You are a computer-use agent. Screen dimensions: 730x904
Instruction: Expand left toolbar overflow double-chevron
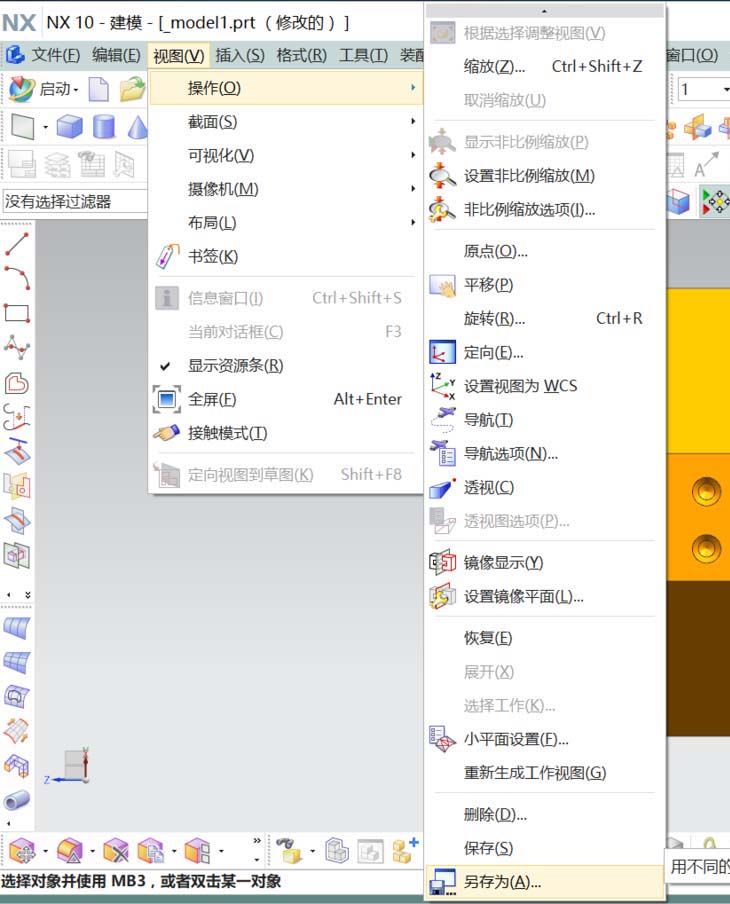(x=27, y=594)
